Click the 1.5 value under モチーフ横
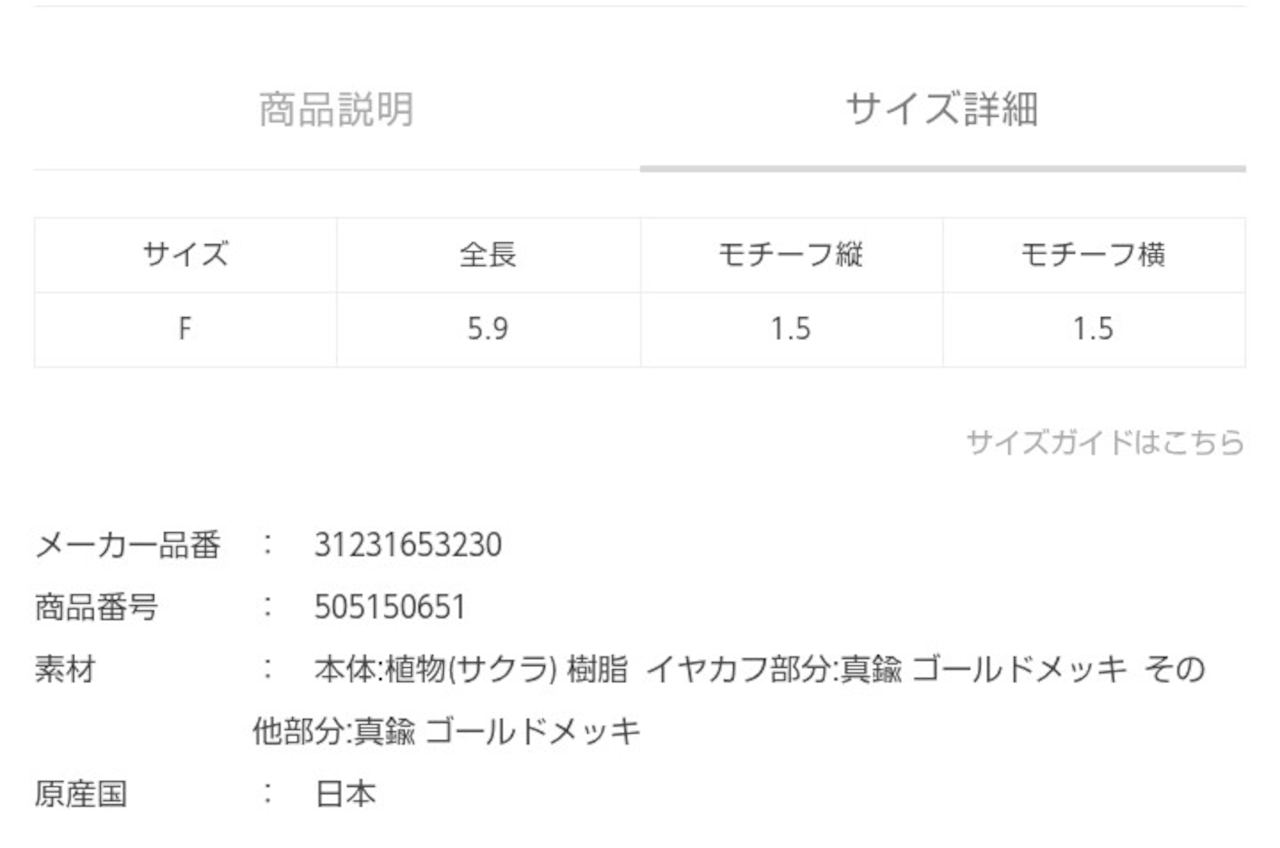 1093,330
